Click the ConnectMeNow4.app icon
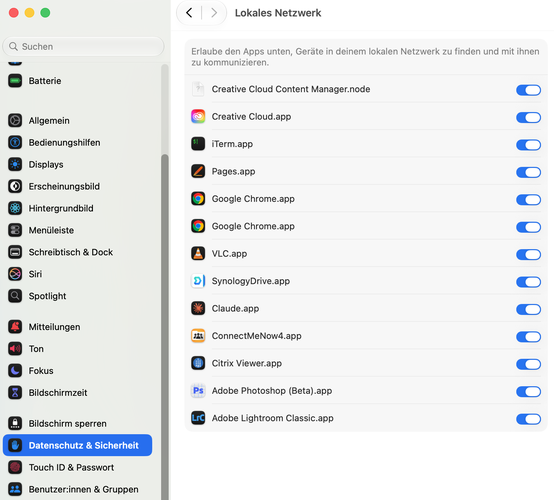The height and width of the screenshot is (500, 554). coord(198,336)
